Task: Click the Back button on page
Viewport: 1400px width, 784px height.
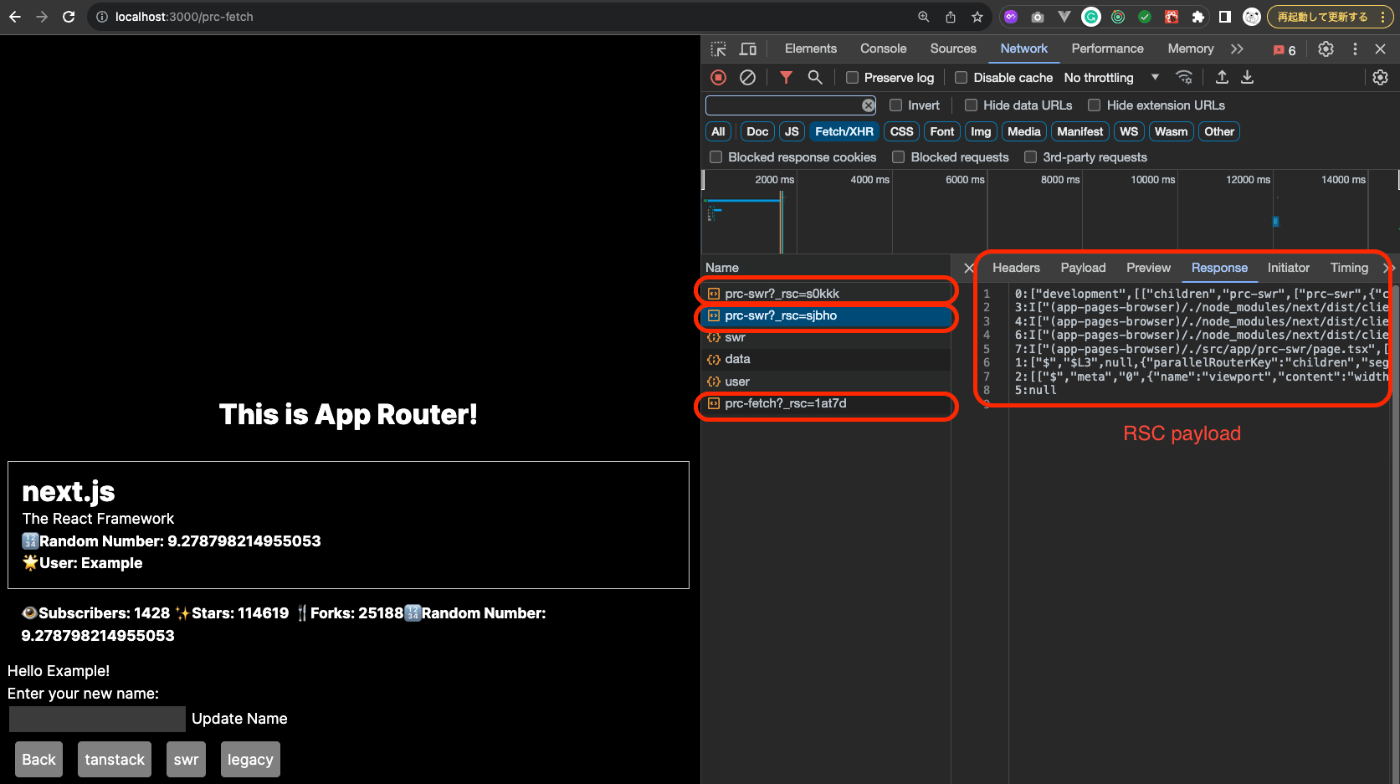Action: click(39, 760)
